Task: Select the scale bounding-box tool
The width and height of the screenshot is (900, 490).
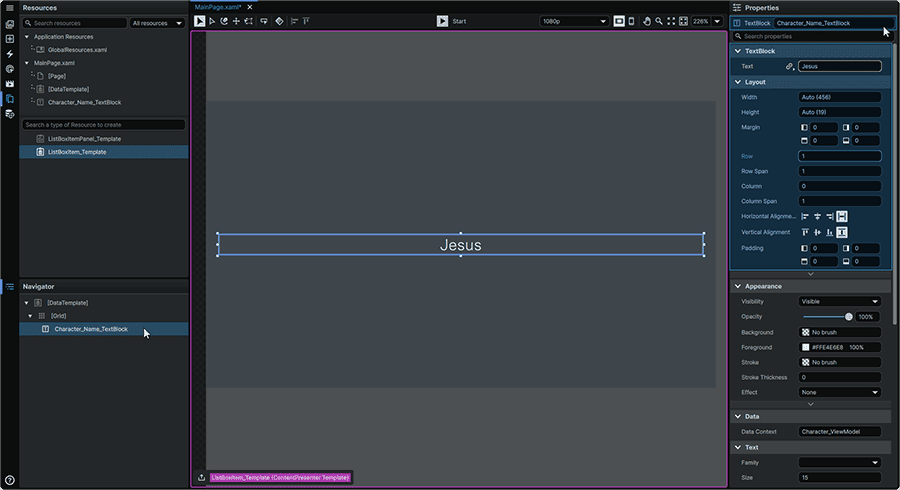Action: click(x=249, y=21)
